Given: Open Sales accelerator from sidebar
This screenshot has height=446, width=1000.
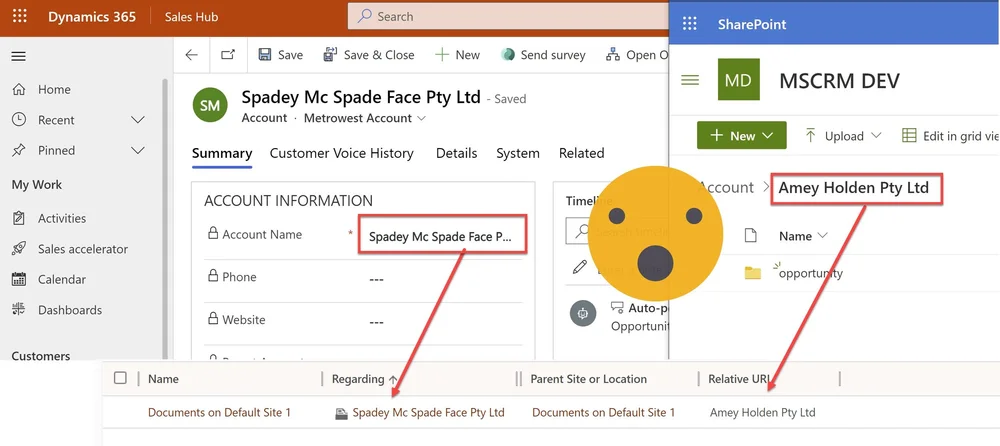Looking at the screenshot, I should (x=83, y=249).
